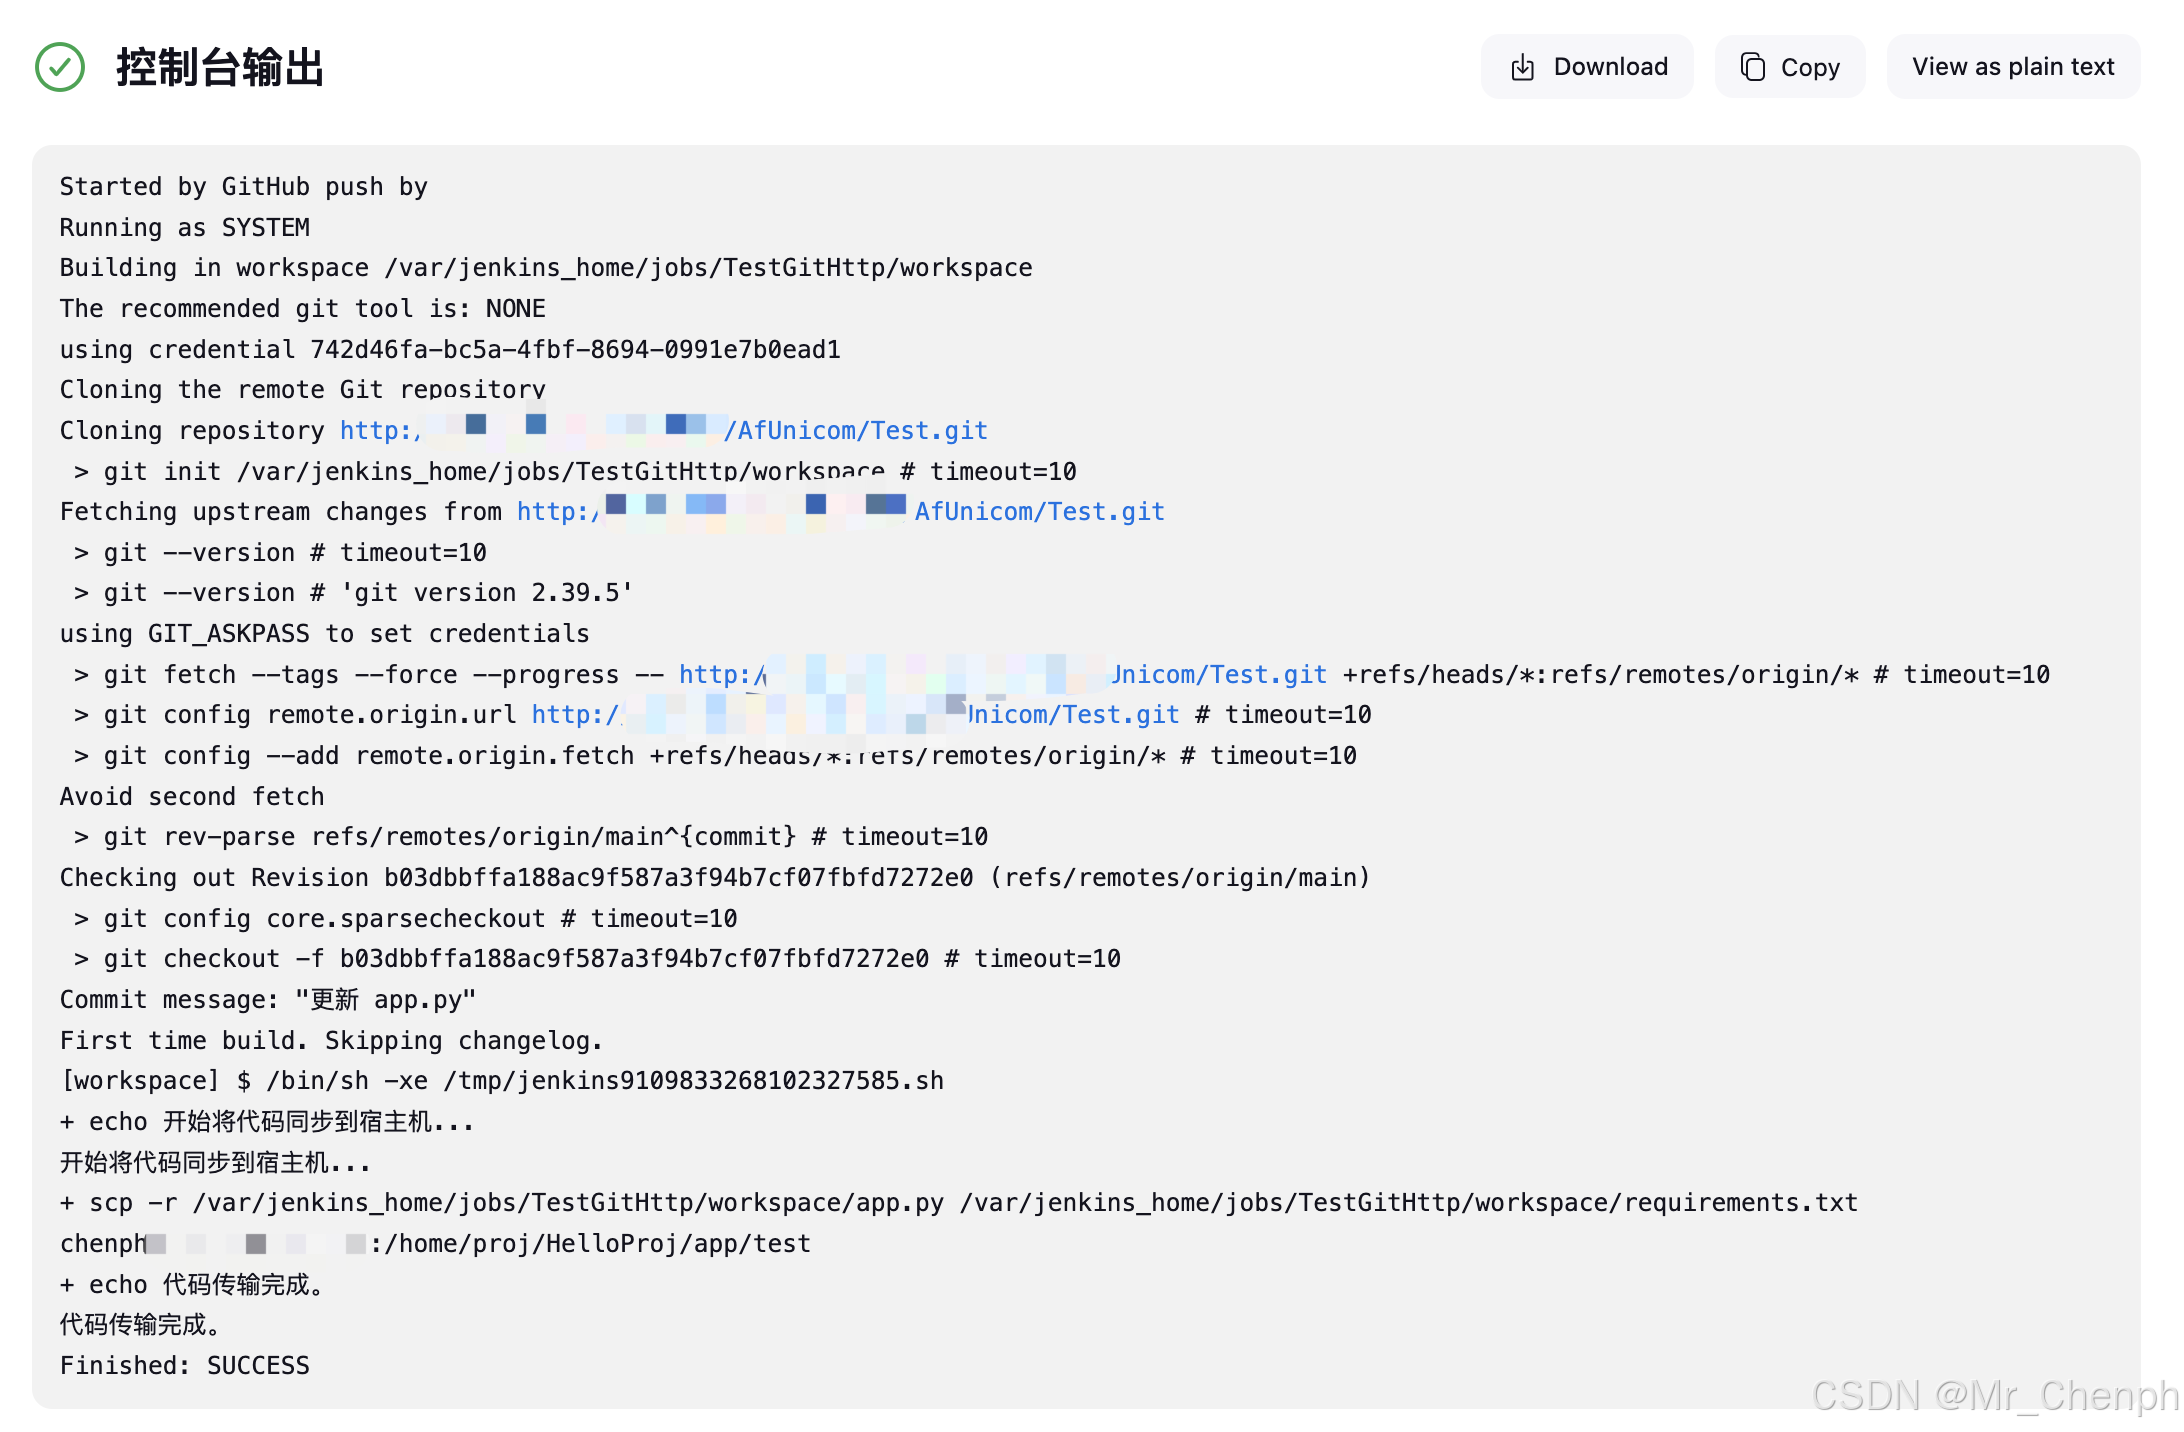The height and width of the screenshot is (1432, 2184).
Task: Click the Started by GitHub push line
Action: pos(243,187)
